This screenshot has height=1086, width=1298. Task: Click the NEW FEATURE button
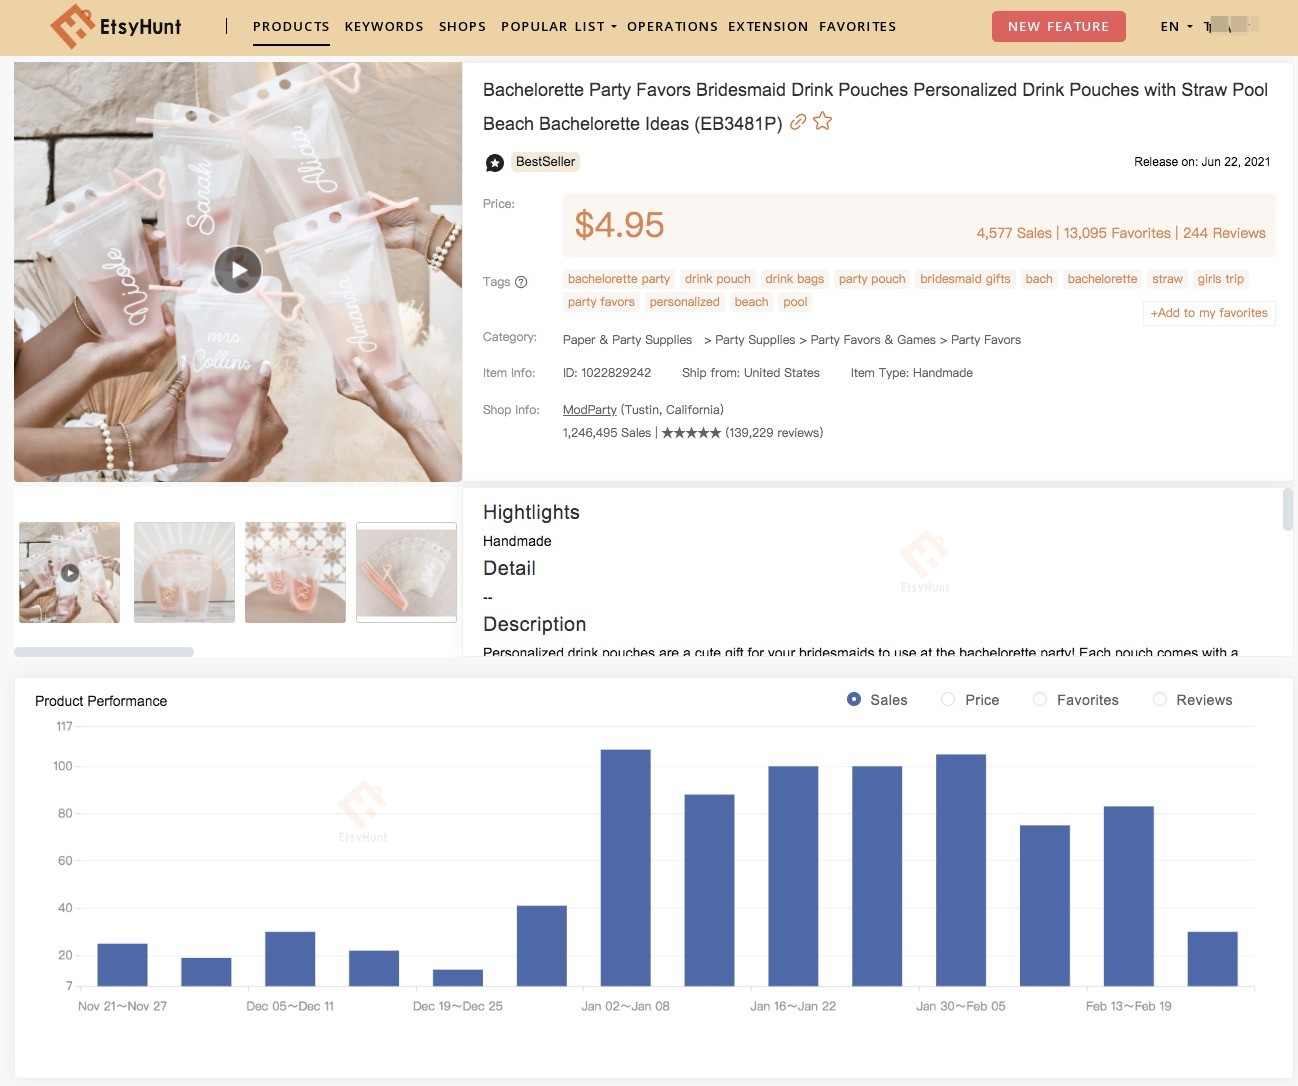(x=1059, y=27)
